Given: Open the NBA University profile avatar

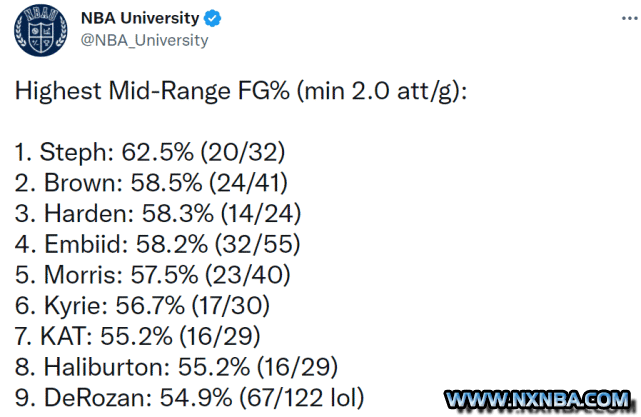Looking at the screenshot, I should coord(40,30).
